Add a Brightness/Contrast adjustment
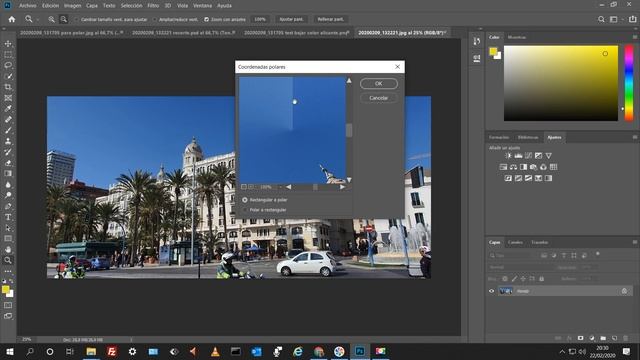 tap(508, 156)
